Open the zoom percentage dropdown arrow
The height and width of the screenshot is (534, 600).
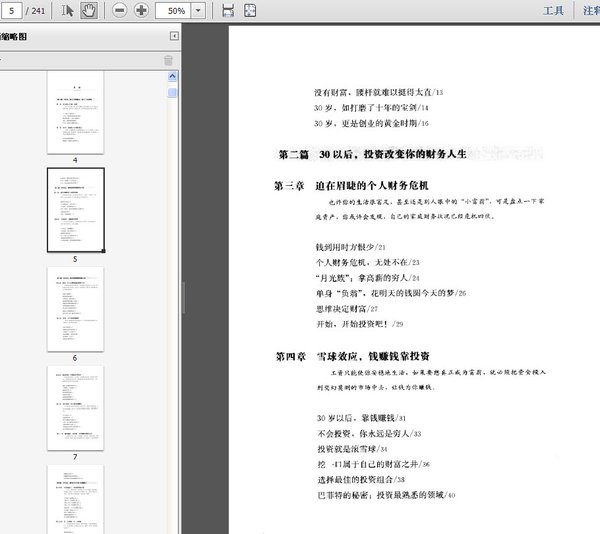coord(198,10)
